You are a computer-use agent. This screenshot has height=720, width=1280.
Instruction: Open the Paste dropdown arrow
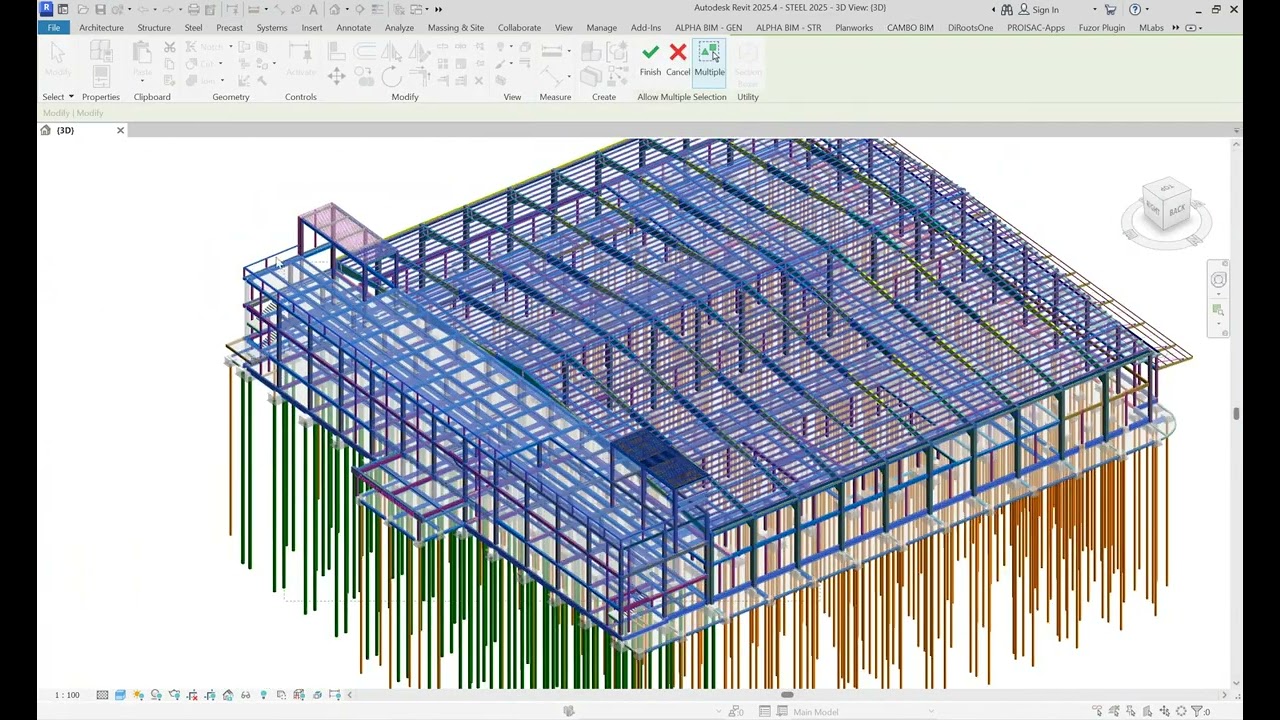click(x=142, y=81)
